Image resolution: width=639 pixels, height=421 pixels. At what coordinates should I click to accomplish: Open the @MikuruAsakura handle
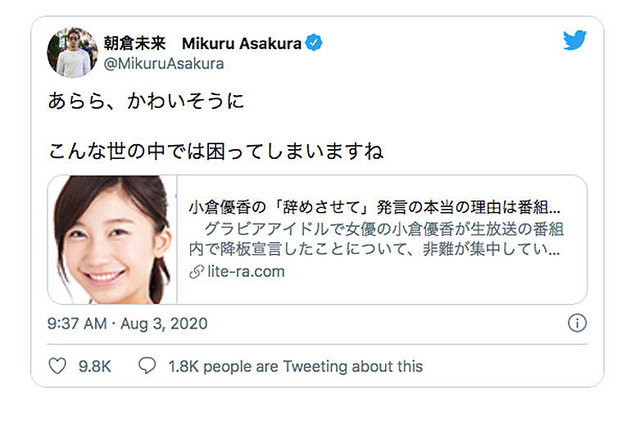(164, 64)
